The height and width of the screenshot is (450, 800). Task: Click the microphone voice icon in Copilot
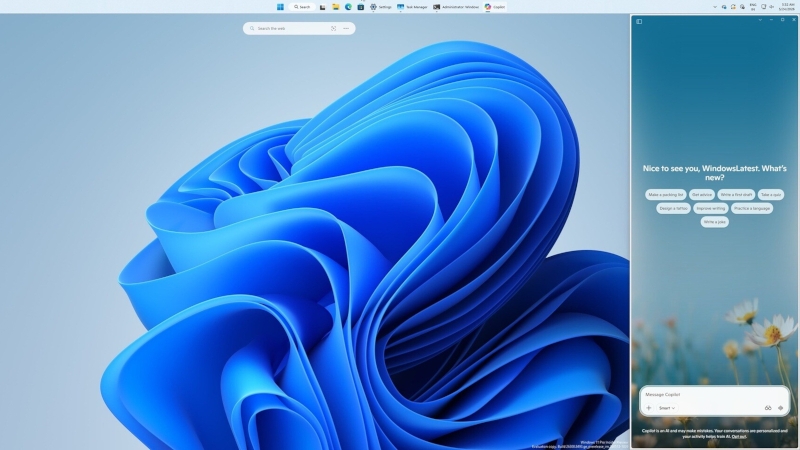point(780,408)
